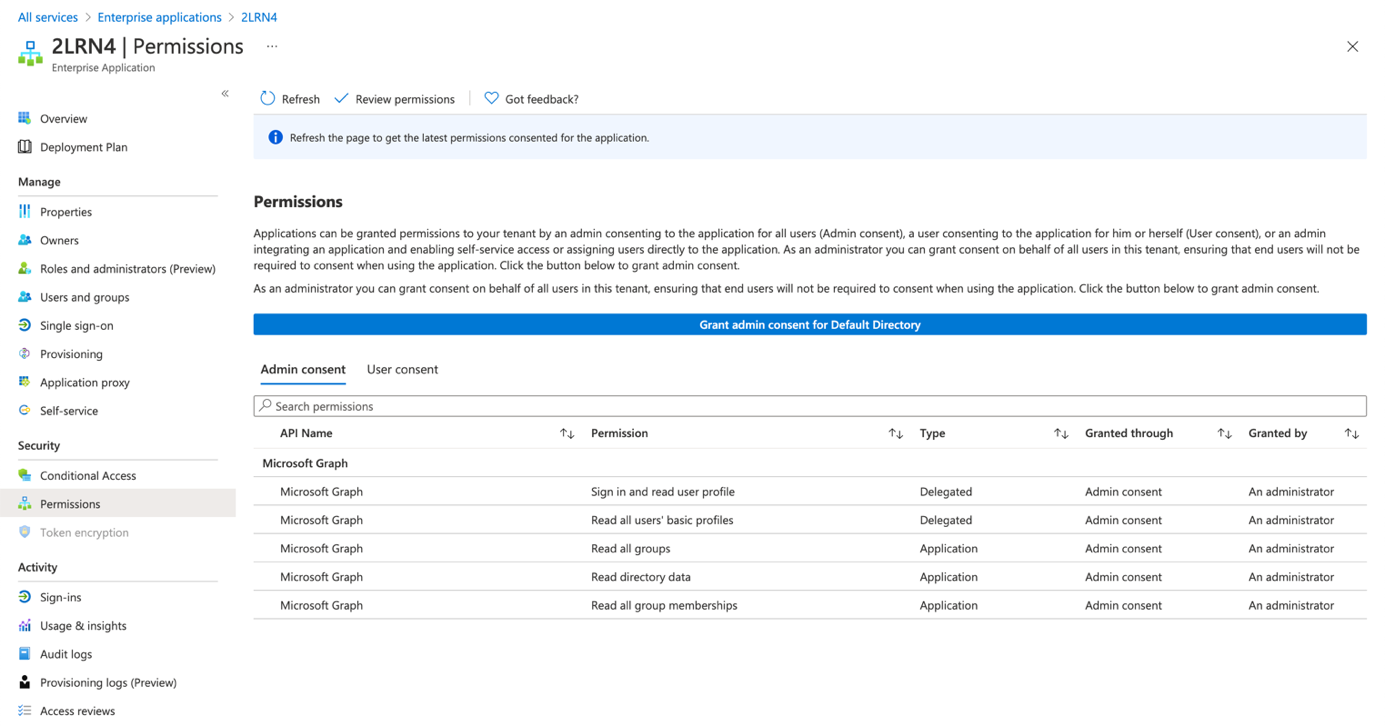Image resolution: width=1385 pixels, height=726 pixels.
Task: Click the Owners people icon
Action: point(25,240)
